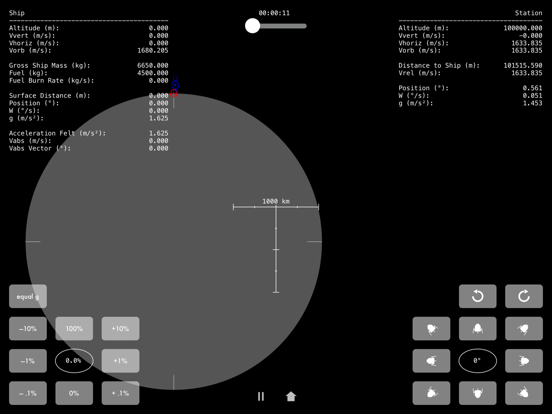Screen dimensions: 552x414
Task: Set throttle to 100%
Action: [74, 328]
